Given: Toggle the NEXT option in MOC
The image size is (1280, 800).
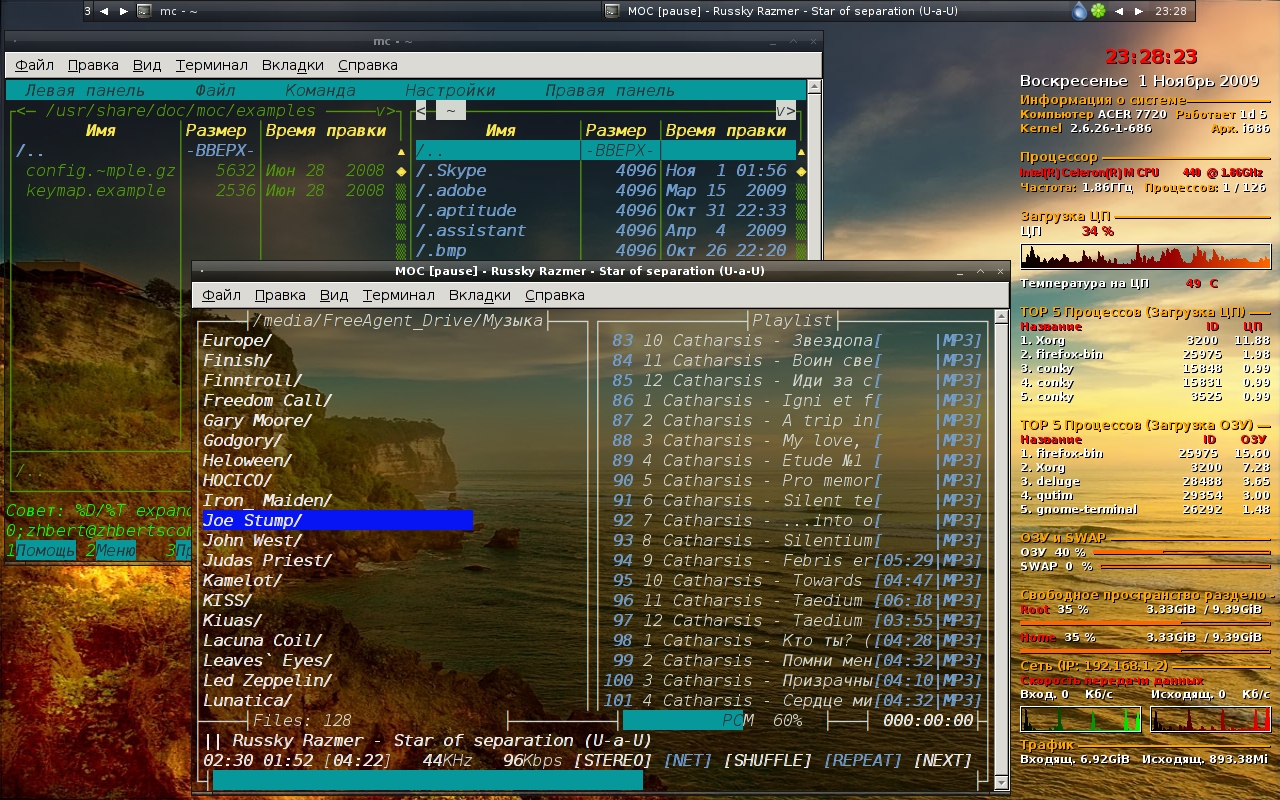Looking at the screenshot, I should tap(943, 761).
